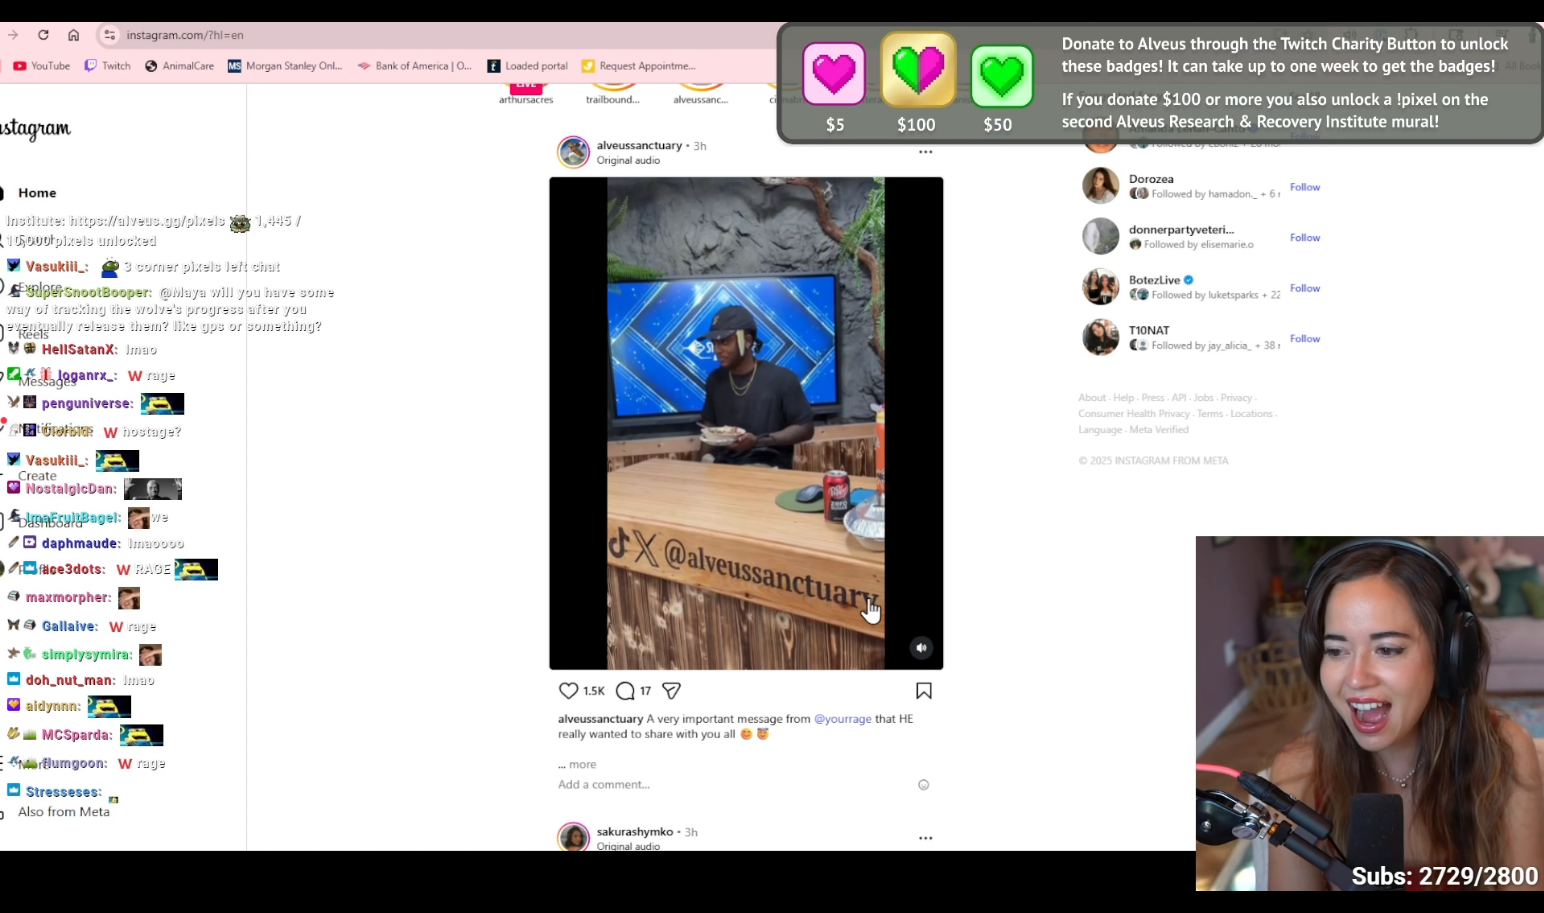This screenshot has height=913, width=1544.
Task: Open the Morgan Stanley bookmark
Action: pyautogui.click(x=285, y=66)
